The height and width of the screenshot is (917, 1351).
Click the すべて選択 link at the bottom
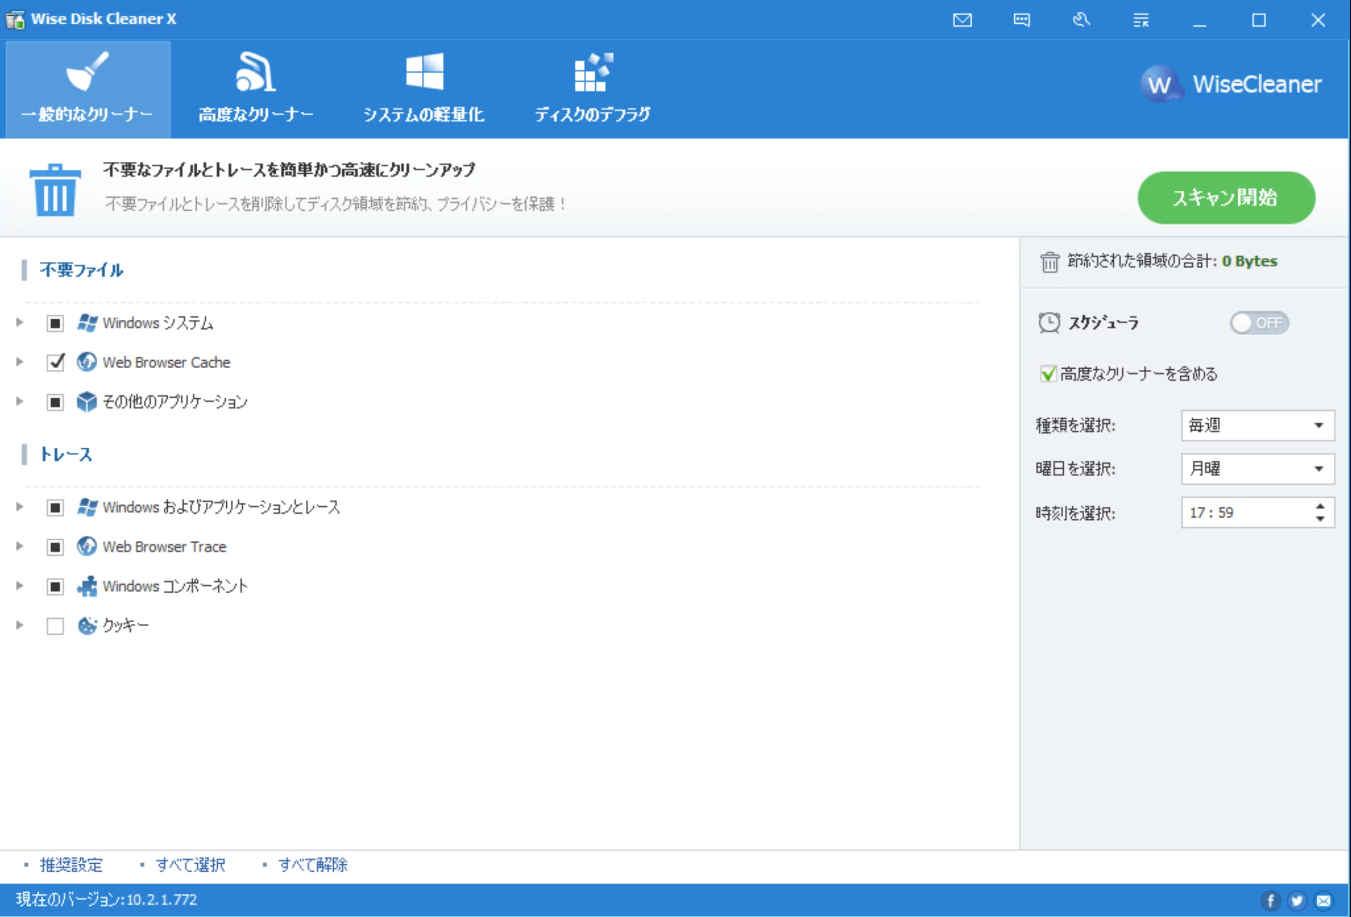(190, 864)
